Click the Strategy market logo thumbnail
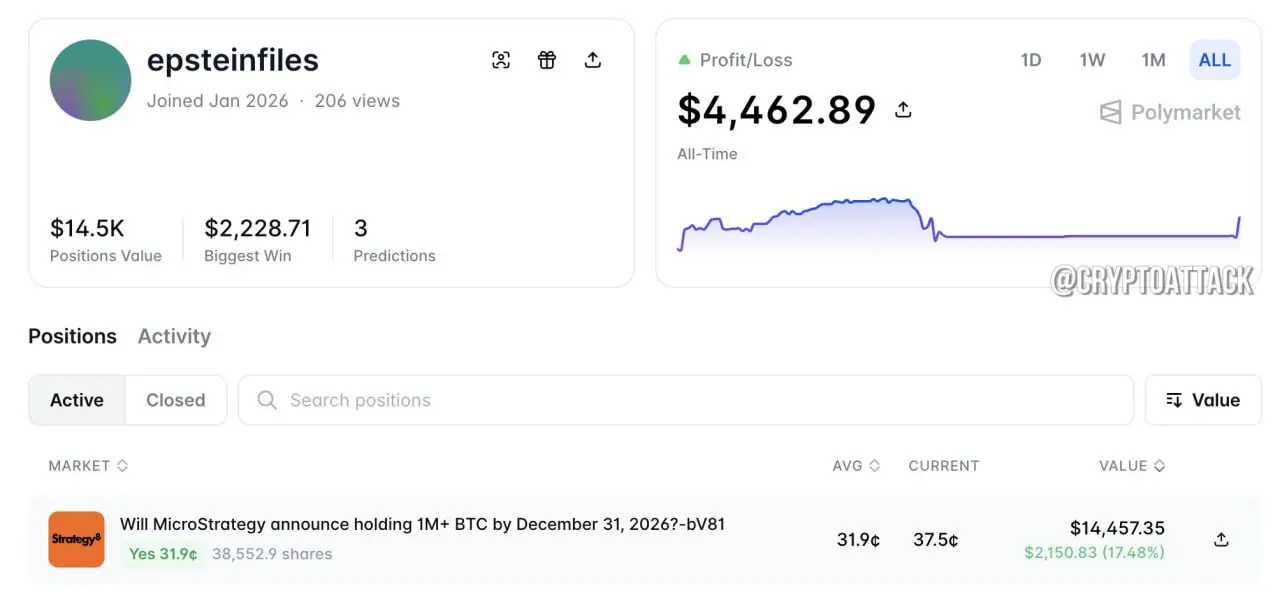Image resolution: width=1280 pixels, height=600 pixels. (x=77, y=540)
